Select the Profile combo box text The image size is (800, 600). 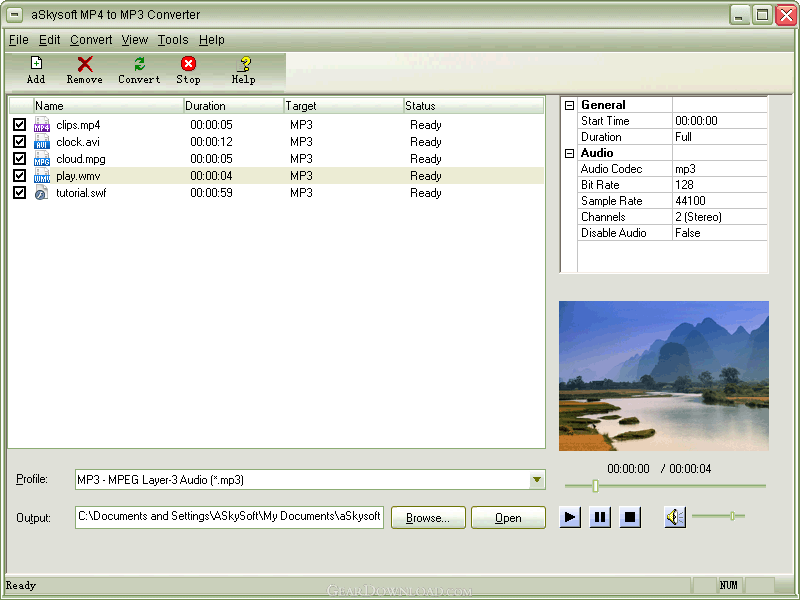pyautogui.click(x=160, y=480)
